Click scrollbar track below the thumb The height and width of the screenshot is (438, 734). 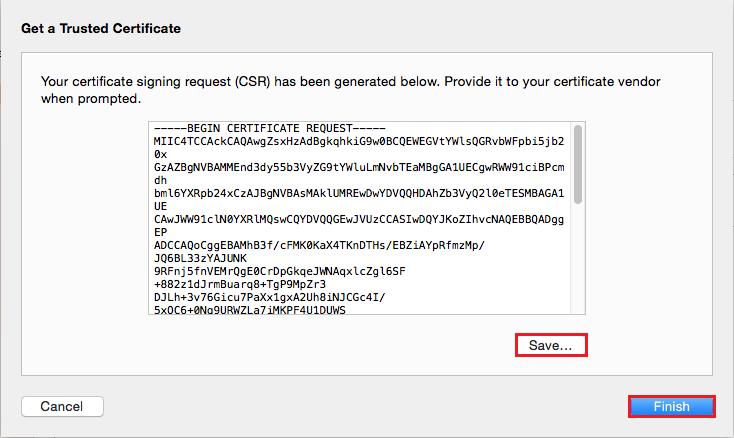point(579,260)
